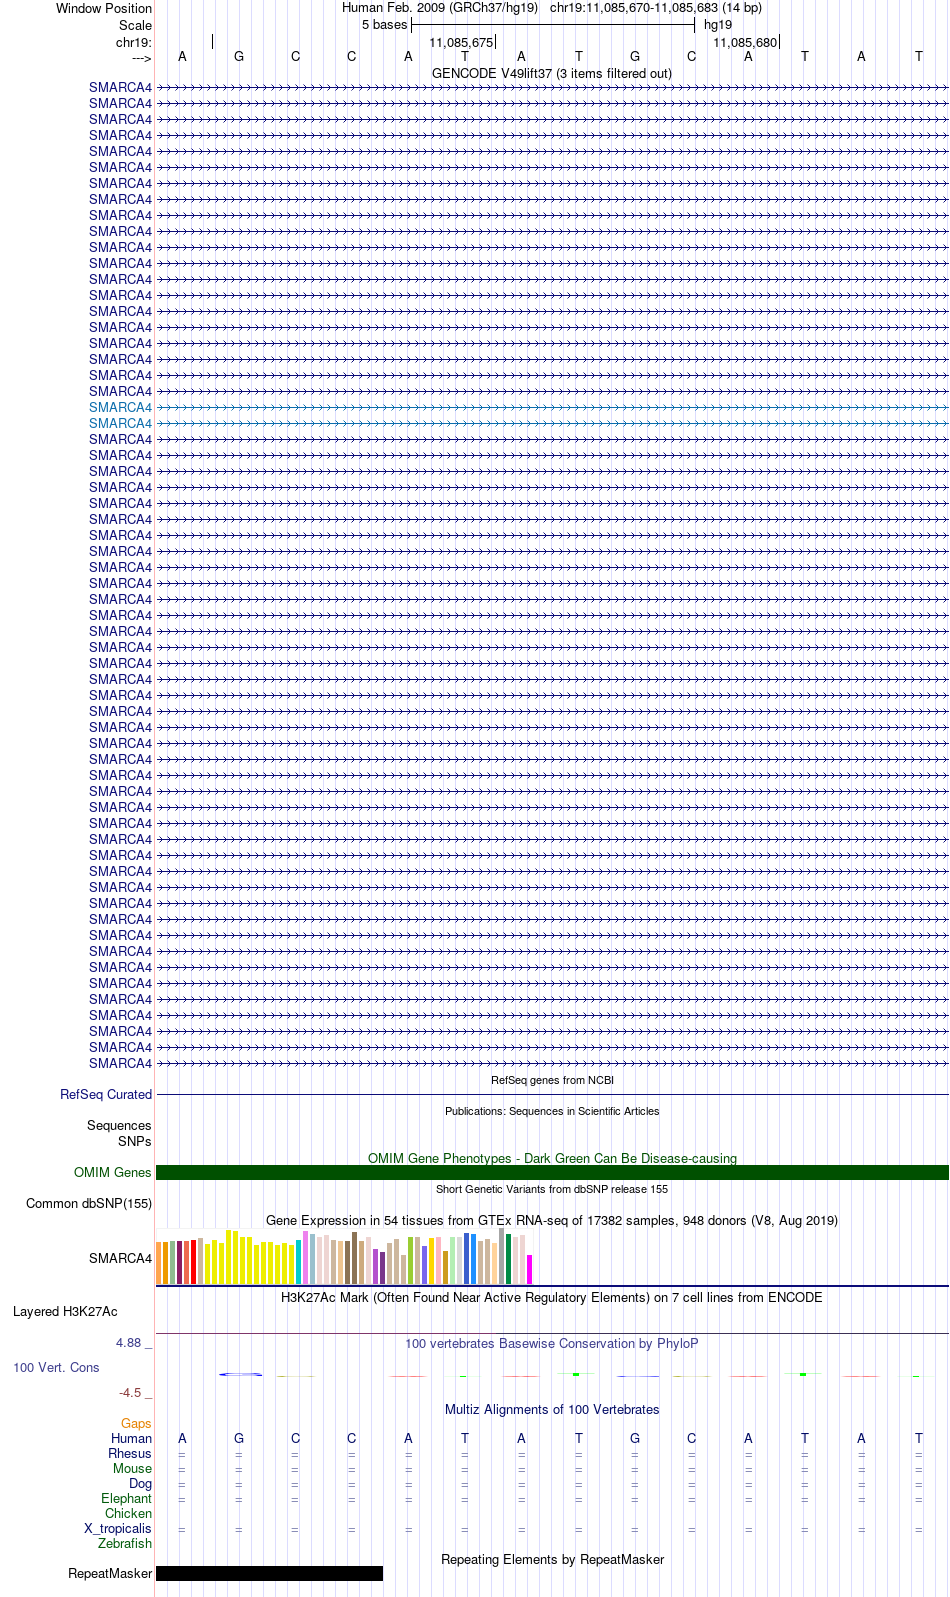The width and height of the screenshot is (950, 1597).
Task: Open the OMIM Genes track label
Action: [113, 1172]
